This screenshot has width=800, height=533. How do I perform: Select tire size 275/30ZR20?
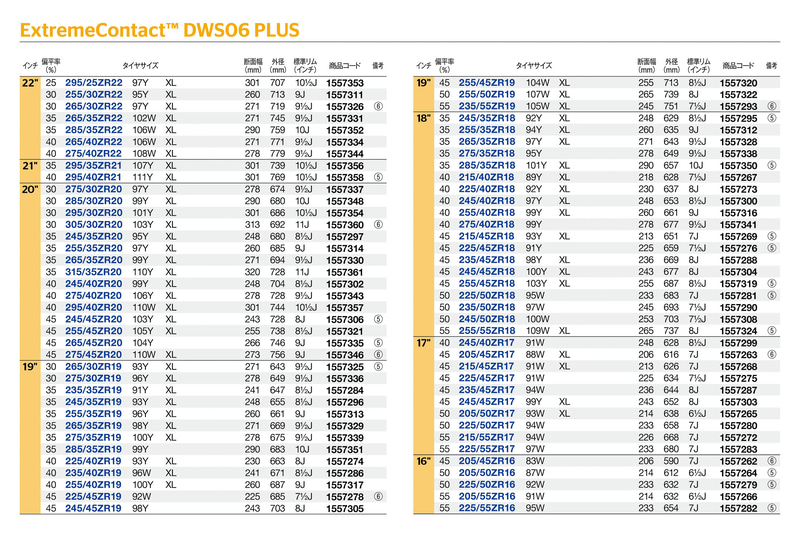coord(94,189)
